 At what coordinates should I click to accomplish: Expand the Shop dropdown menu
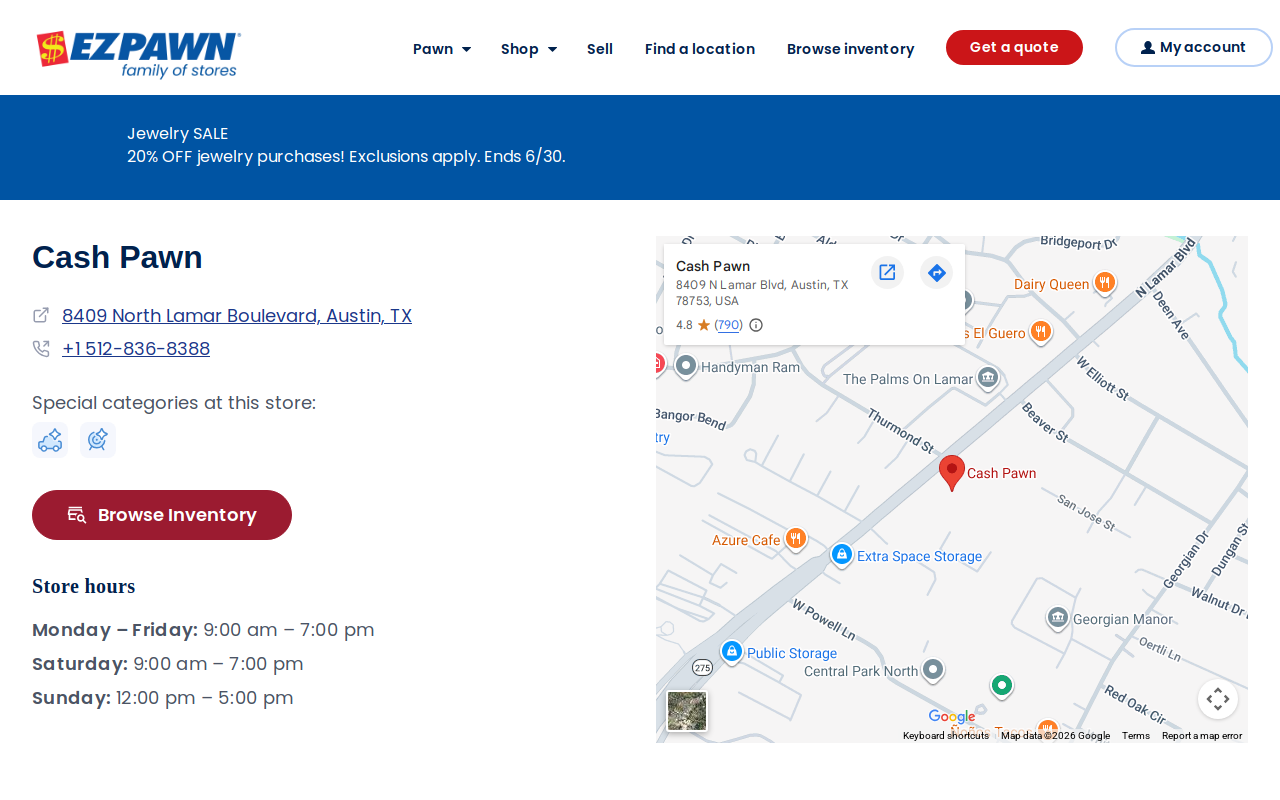pos(529,49)
